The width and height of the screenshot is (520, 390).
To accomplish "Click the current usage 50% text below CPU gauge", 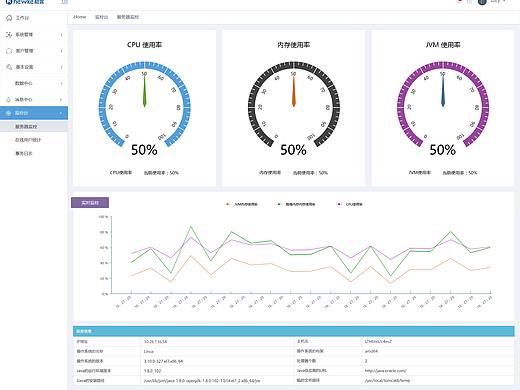I will pos(161,173).
